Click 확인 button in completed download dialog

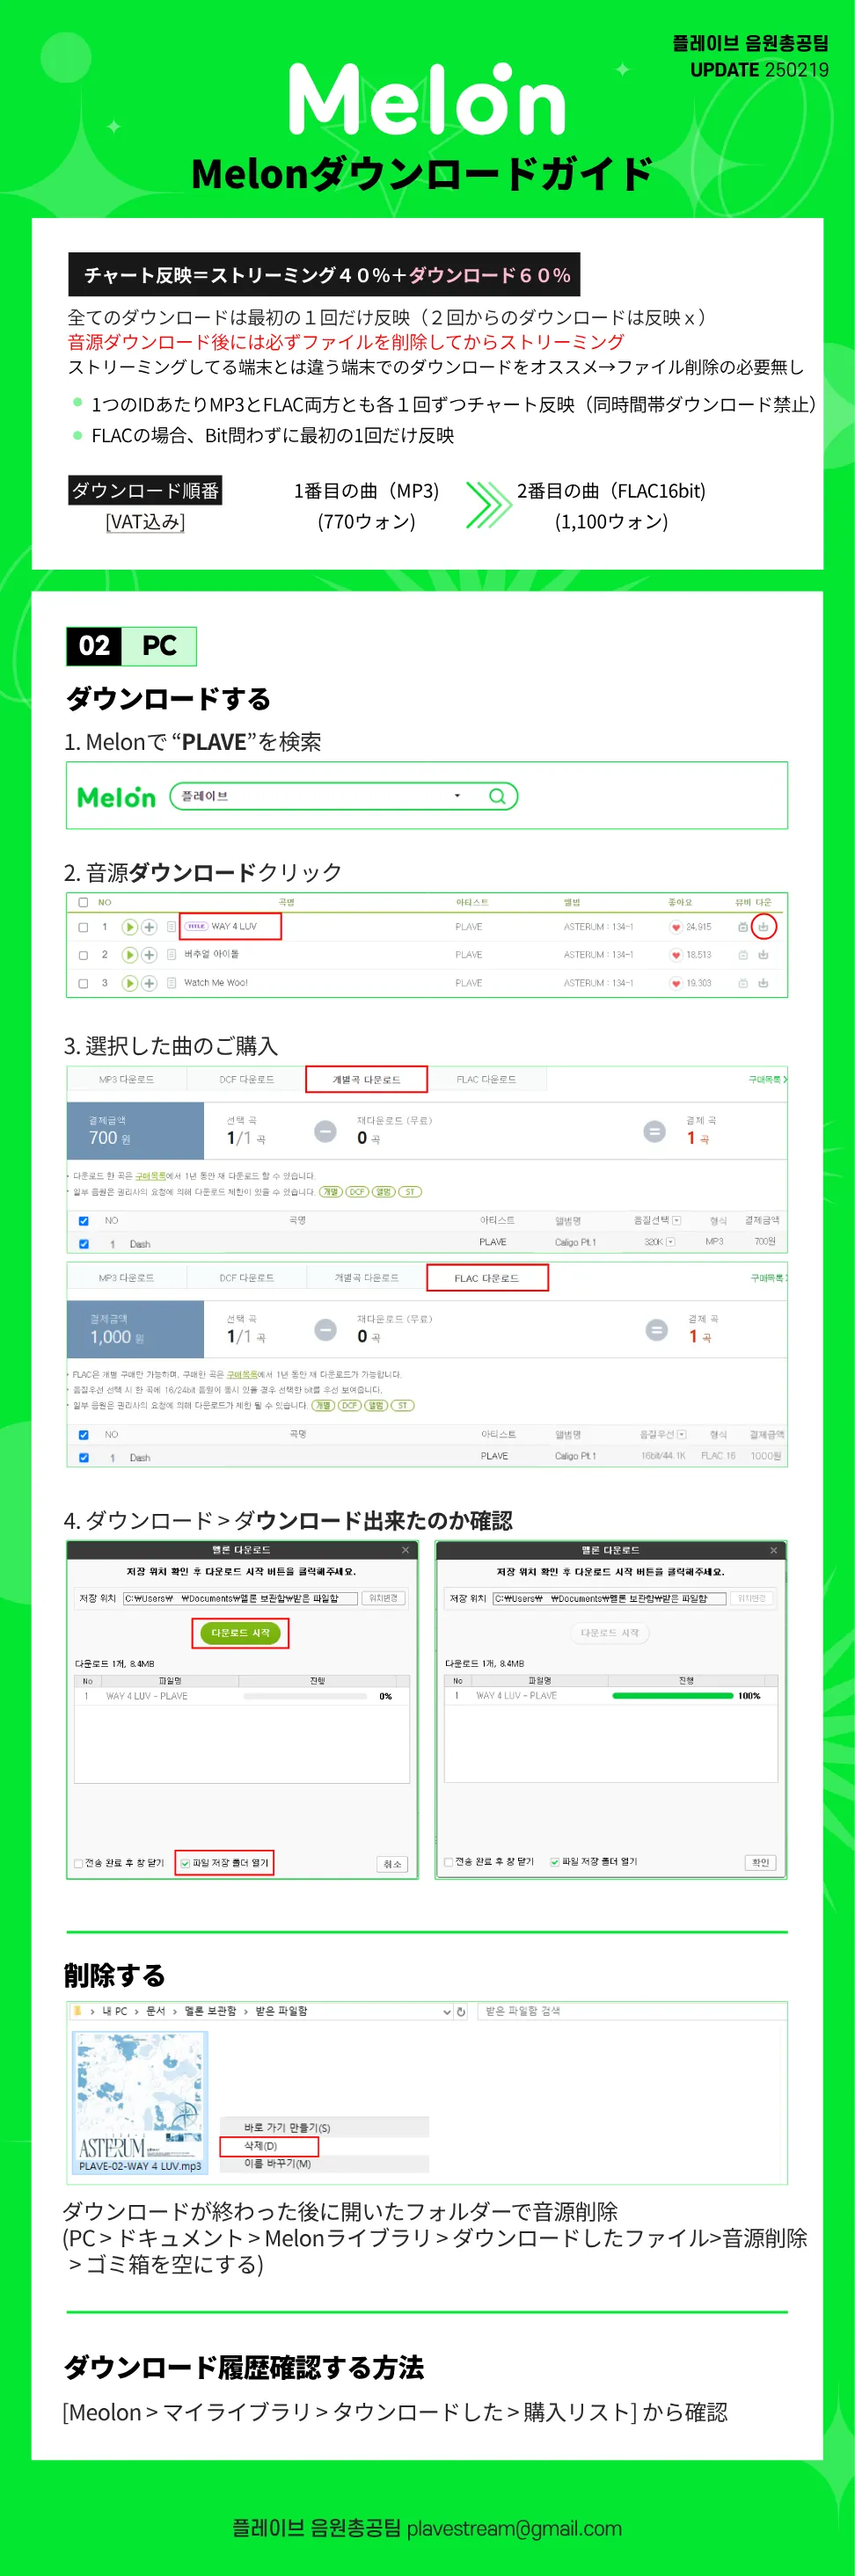761,1862
